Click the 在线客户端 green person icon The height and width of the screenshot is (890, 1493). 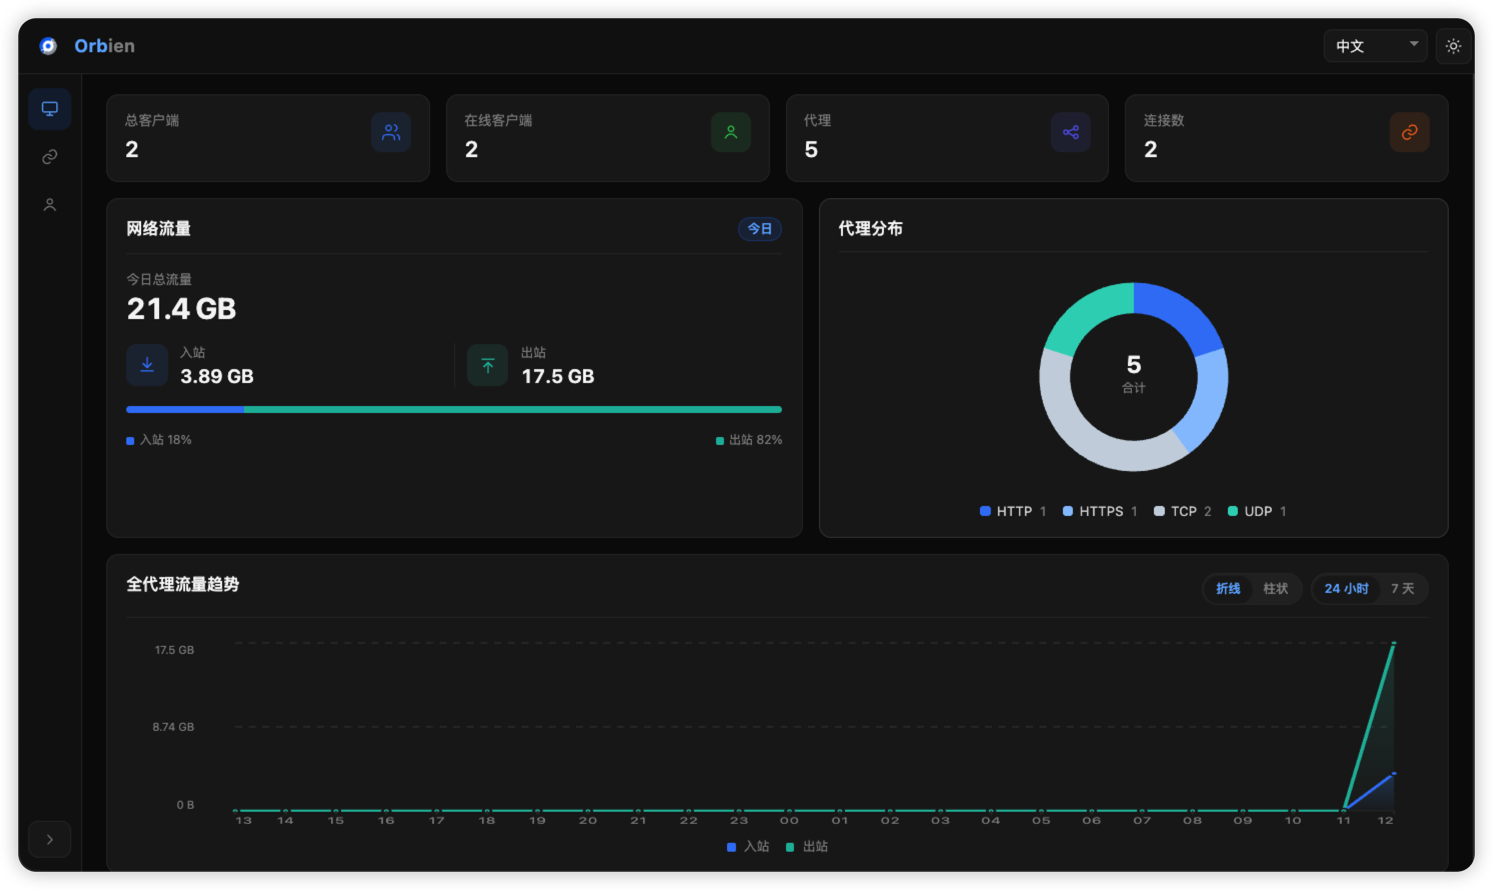click(731, 132)
